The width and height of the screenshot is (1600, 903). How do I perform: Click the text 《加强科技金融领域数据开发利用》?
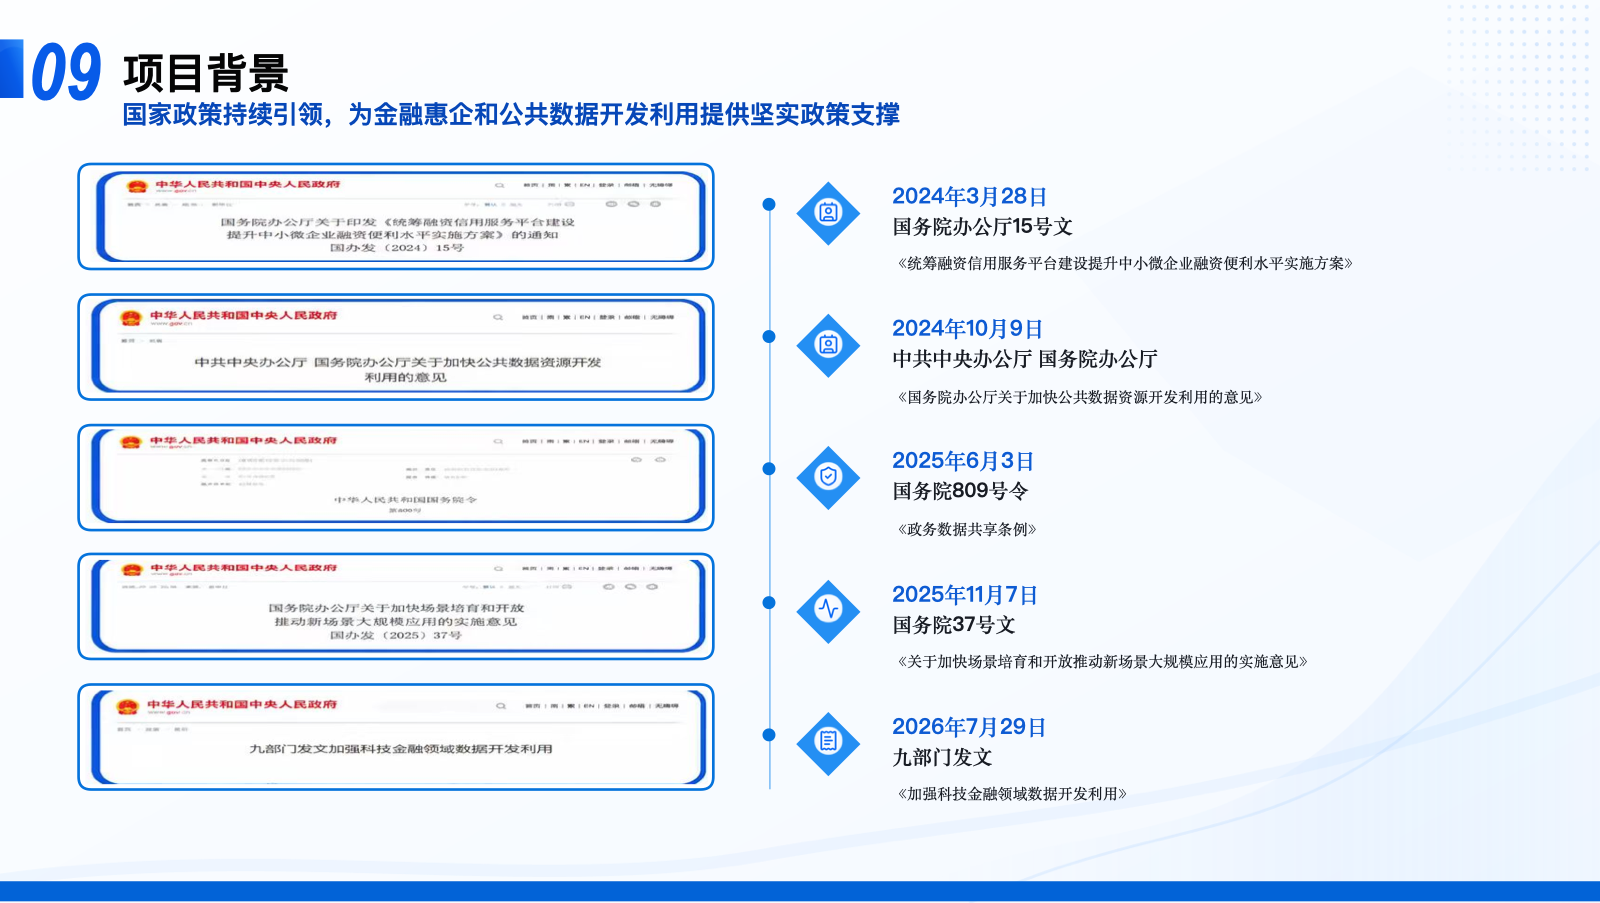click(1012, 793)
